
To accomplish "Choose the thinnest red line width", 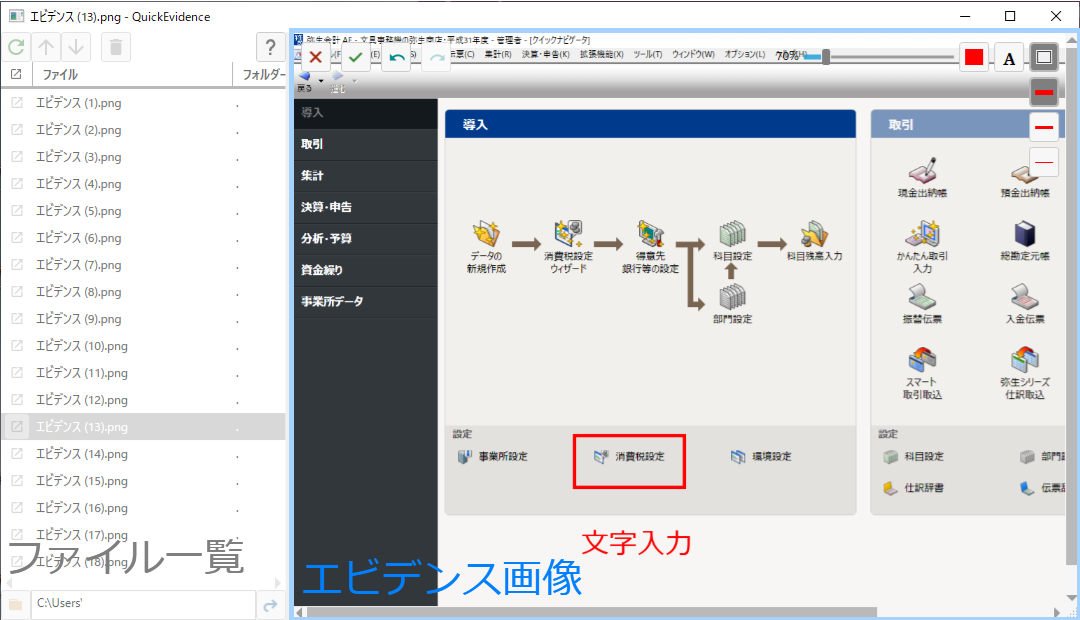I will point(1044,162).
